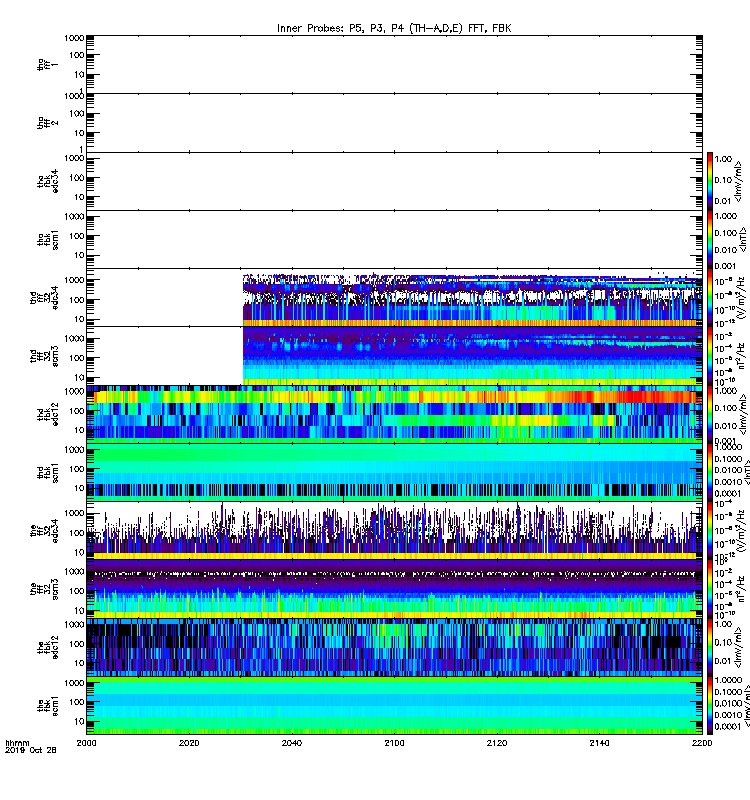Click the 100 y-axis tick of tha fff 2
Screen dimensions: 750x800
(x=77, y=114)
